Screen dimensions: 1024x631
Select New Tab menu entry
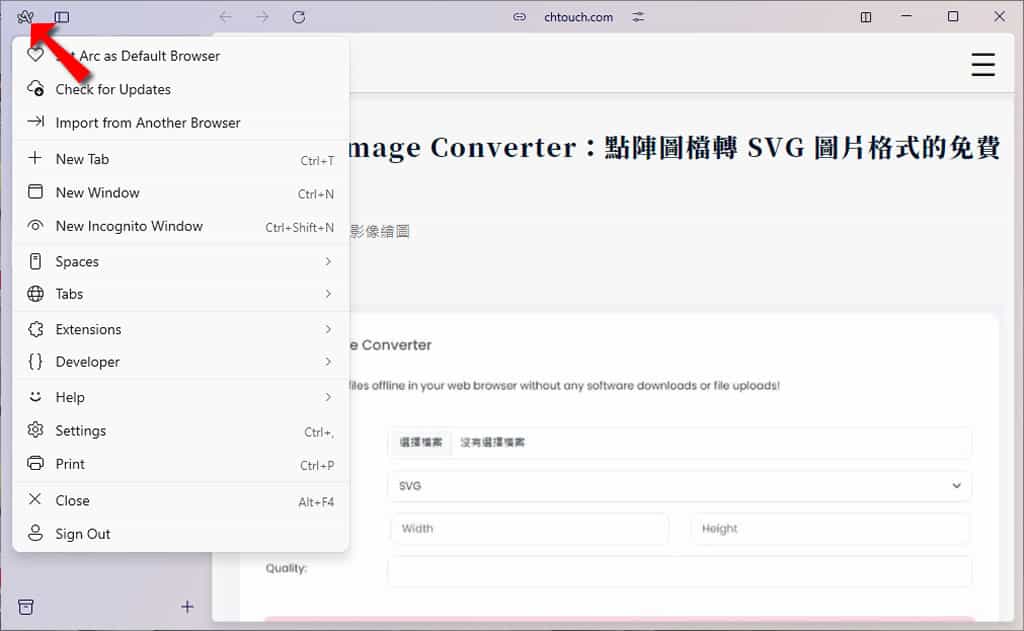click(x=181, y=159)
